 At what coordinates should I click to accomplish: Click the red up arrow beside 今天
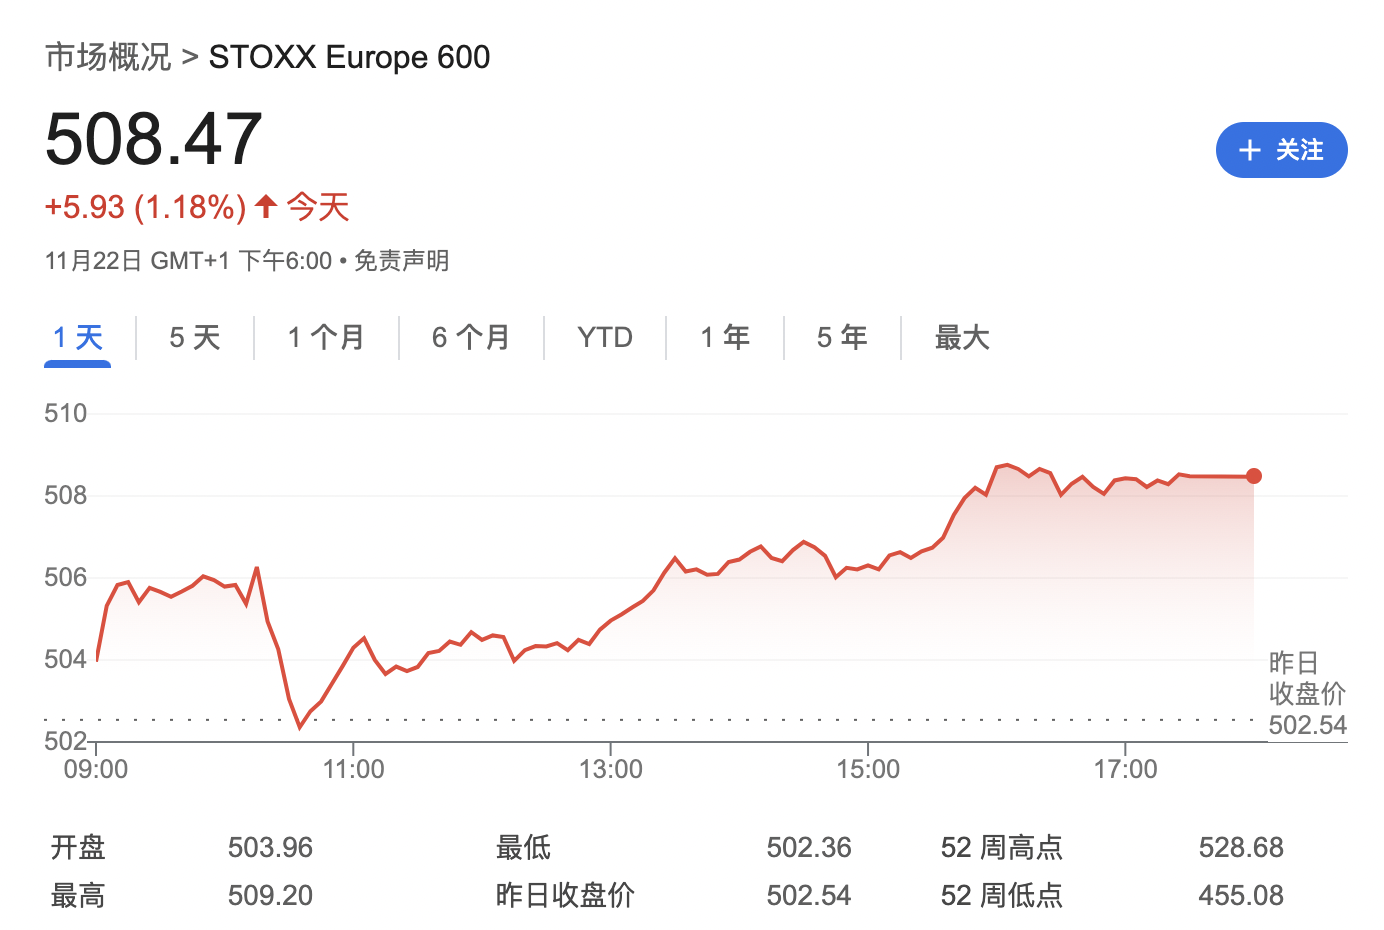265,207
